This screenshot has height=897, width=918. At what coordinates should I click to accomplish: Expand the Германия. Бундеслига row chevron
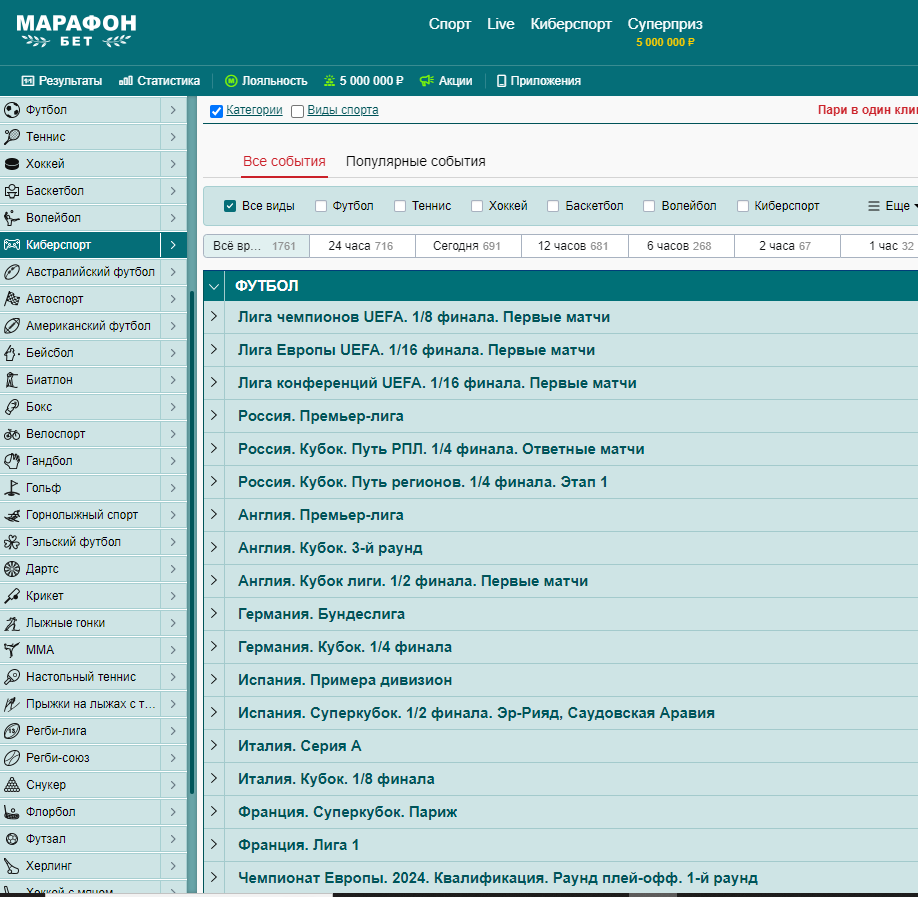(x=214, y=613)
